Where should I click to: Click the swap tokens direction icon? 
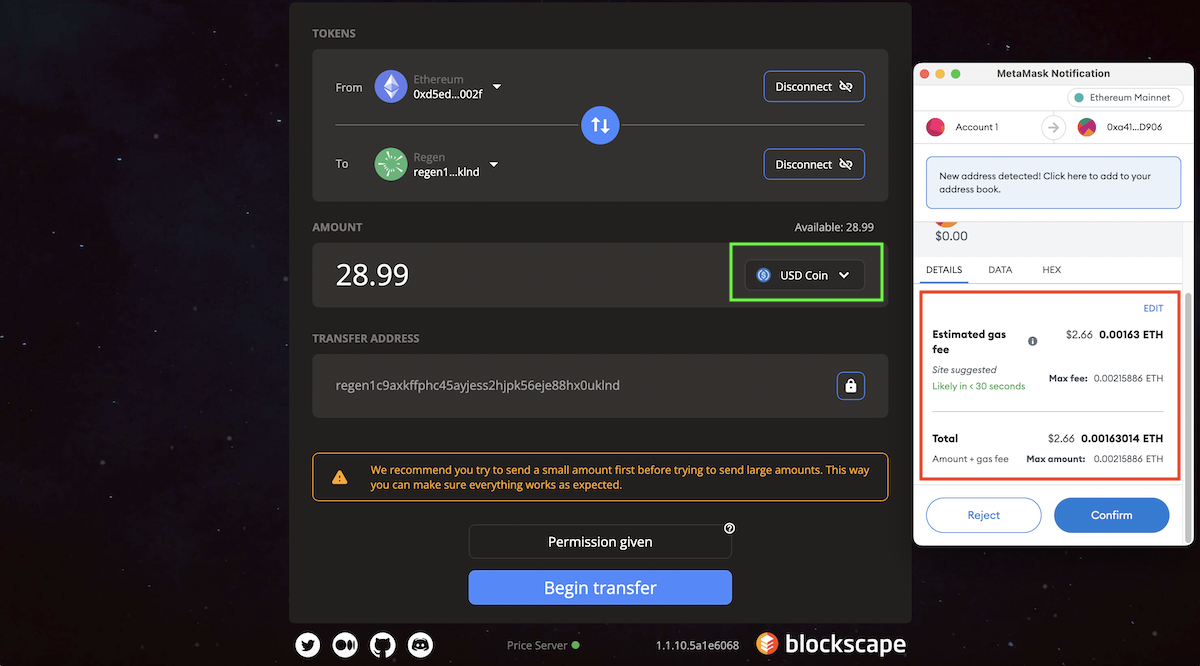tap(600, 125)
